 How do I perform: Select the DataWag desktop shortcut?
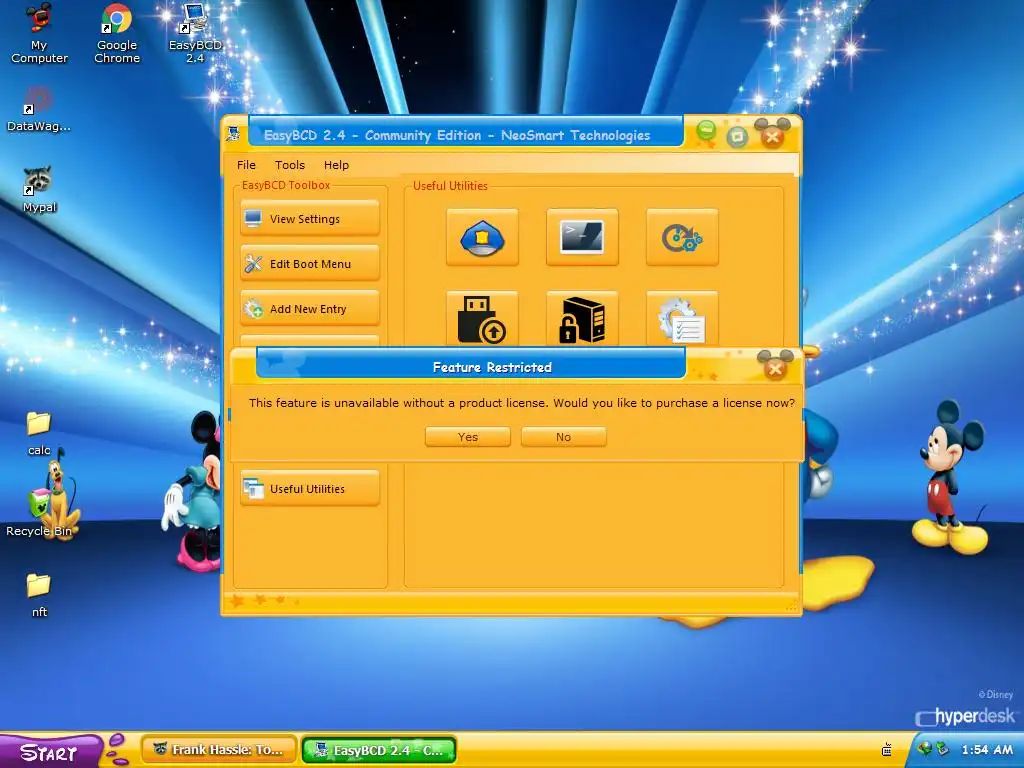[39, 110]
